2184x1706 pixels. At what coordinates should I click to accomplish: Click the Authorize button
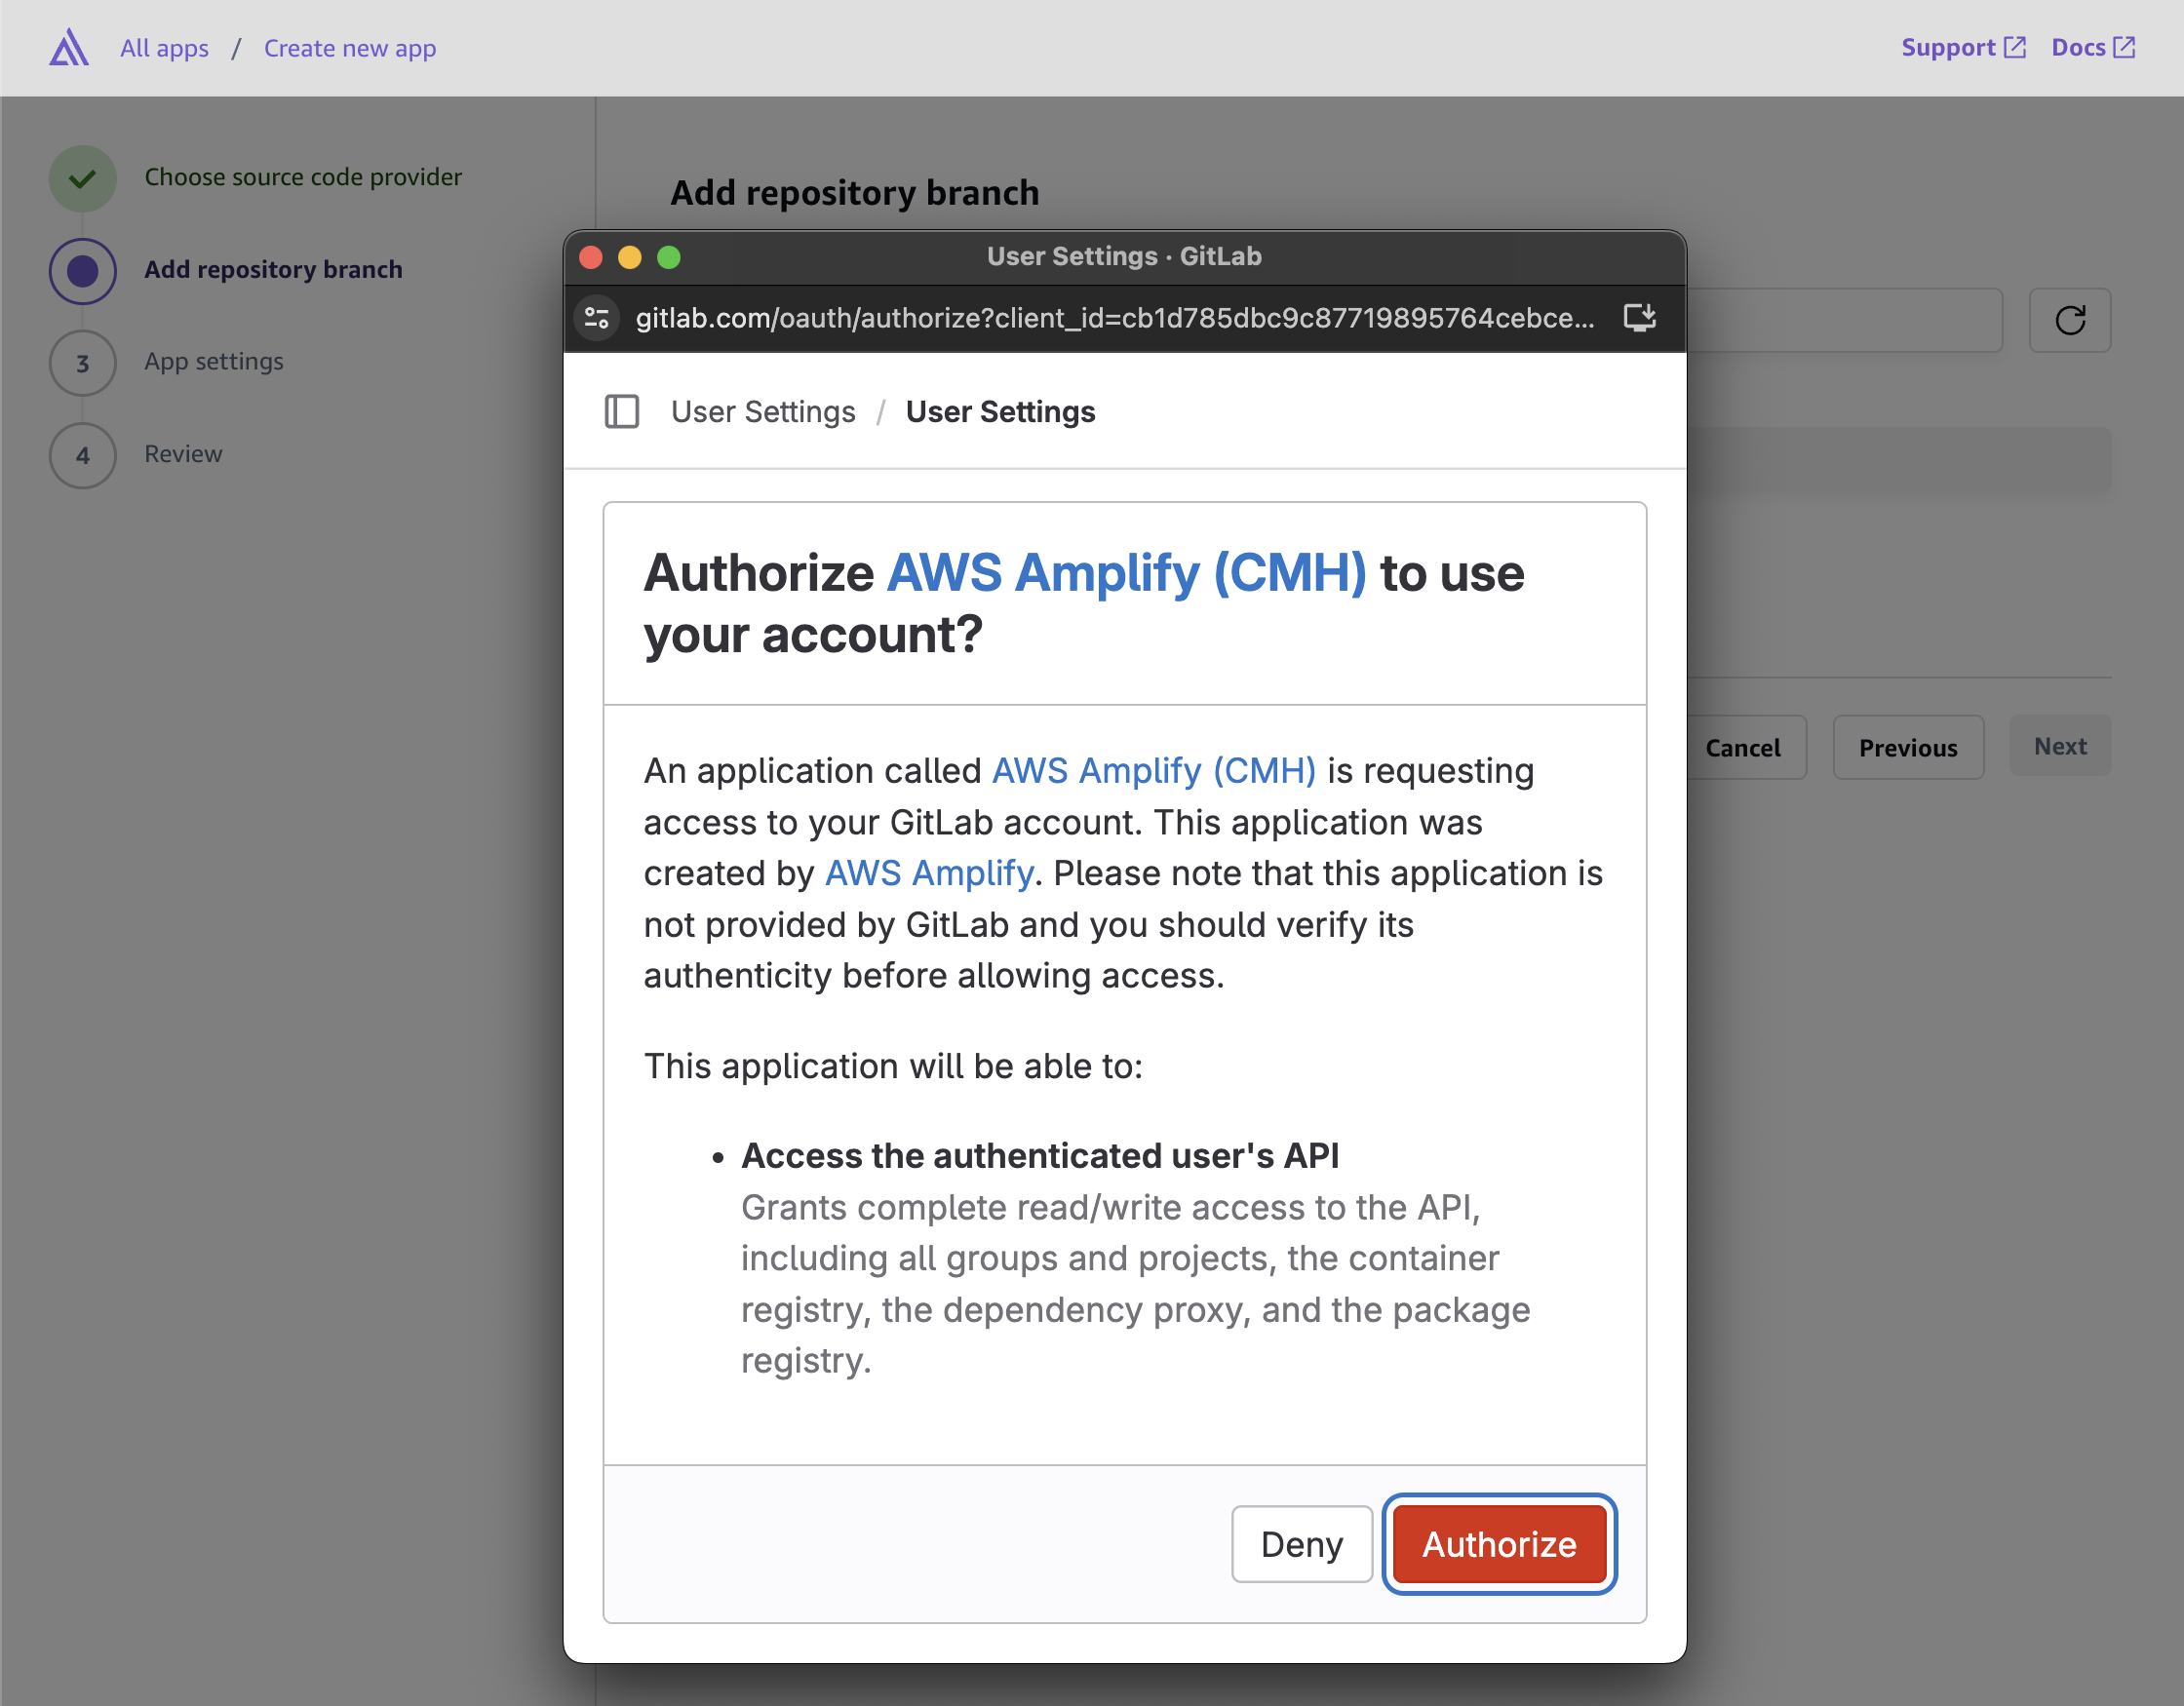tap(1498, 1544)
